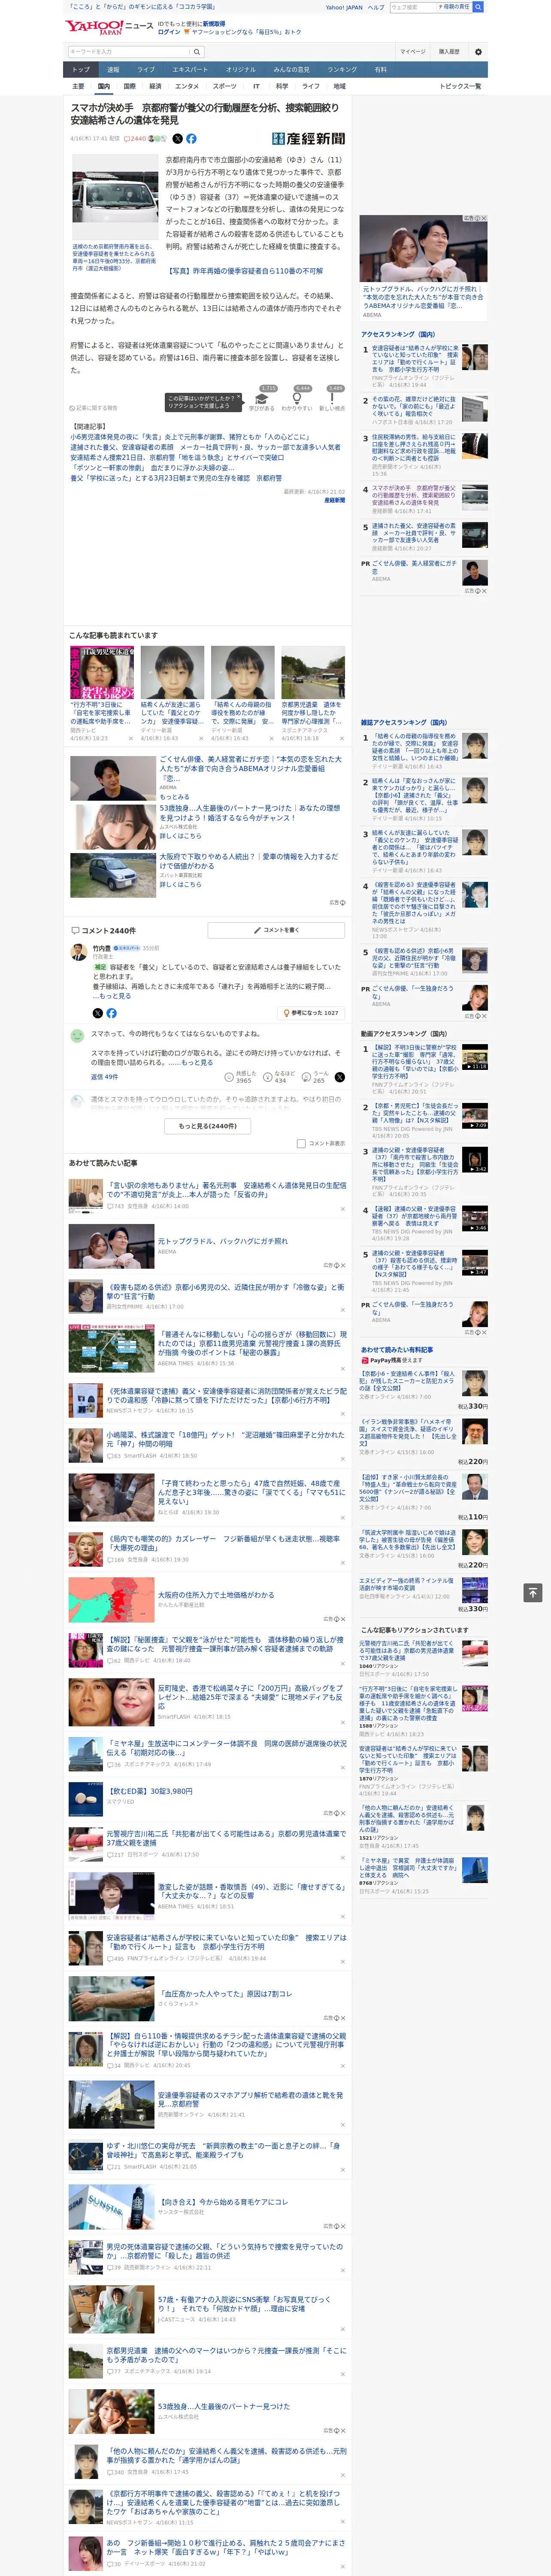
Task: Select the 有料 navigation tab
Action: click(381, 70)
